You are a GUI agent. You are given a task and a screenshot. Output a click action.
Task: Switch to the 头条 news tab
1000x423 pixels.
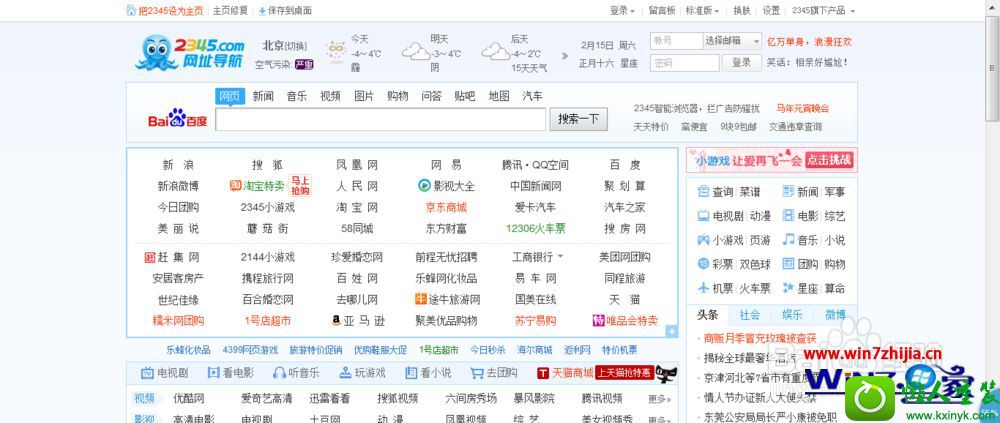(707, 315)
